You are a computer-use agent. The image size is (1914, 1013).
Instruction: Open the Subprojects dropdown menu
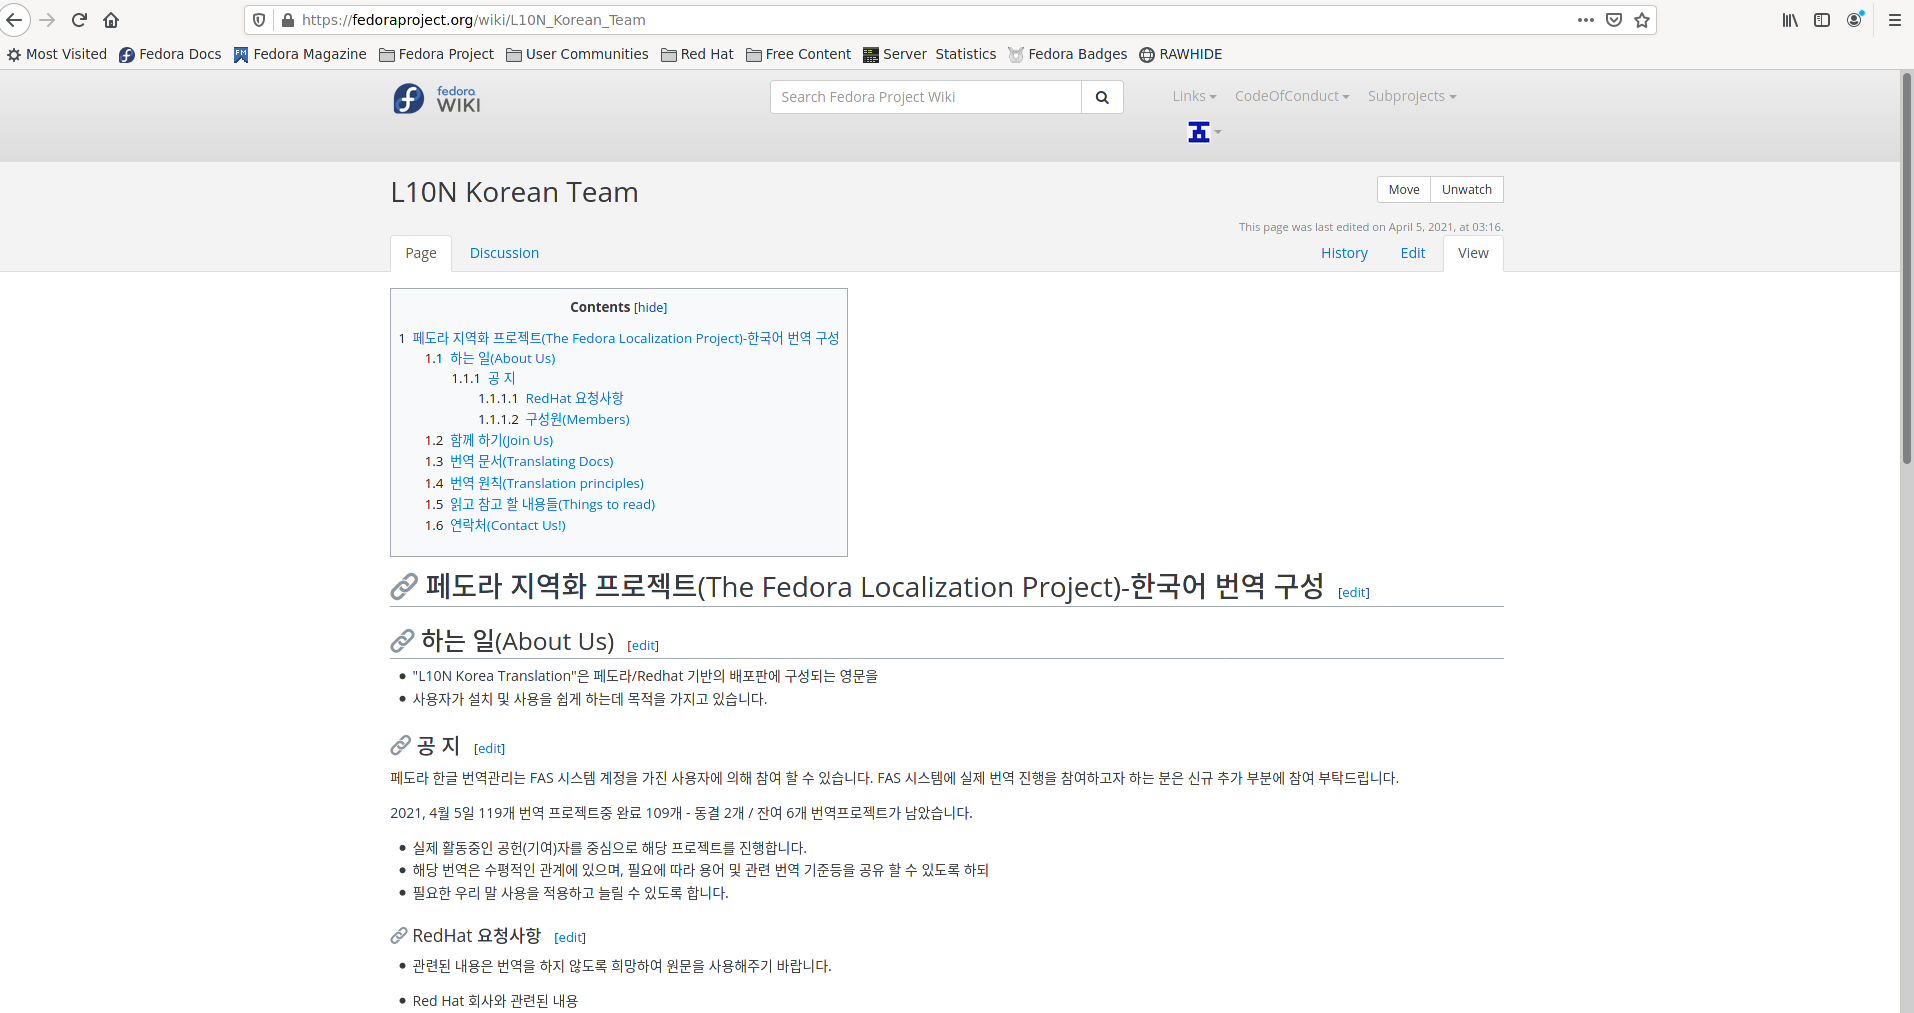[x=1412, y=96]
